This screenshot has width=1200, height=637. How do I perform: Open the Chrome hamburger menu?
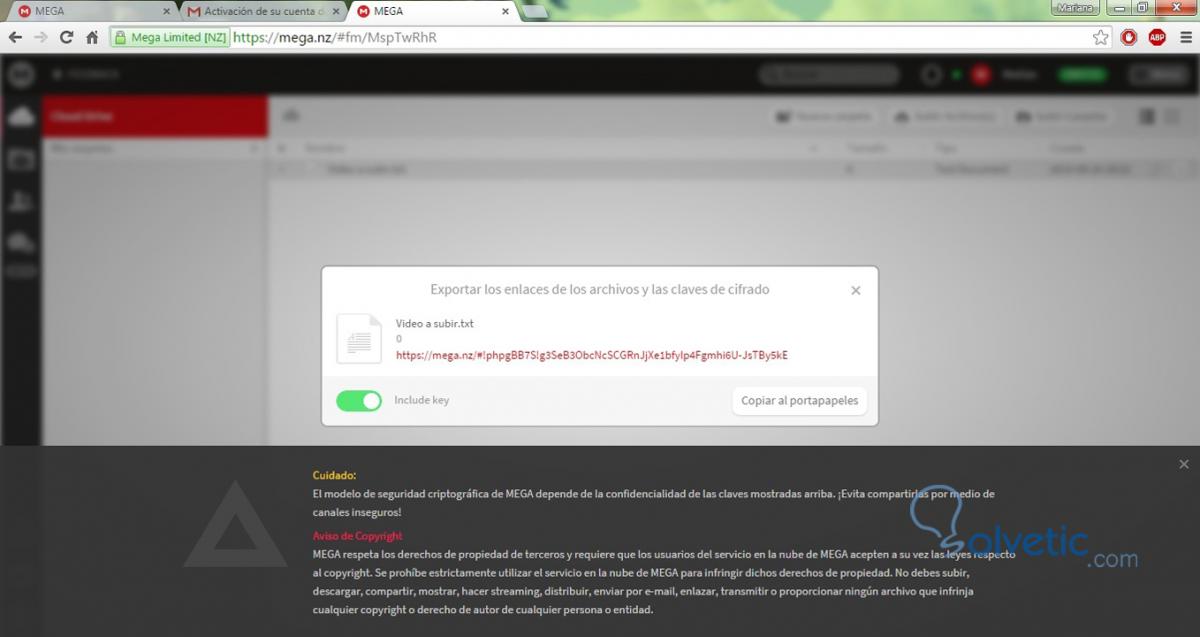click(1184, 38)
